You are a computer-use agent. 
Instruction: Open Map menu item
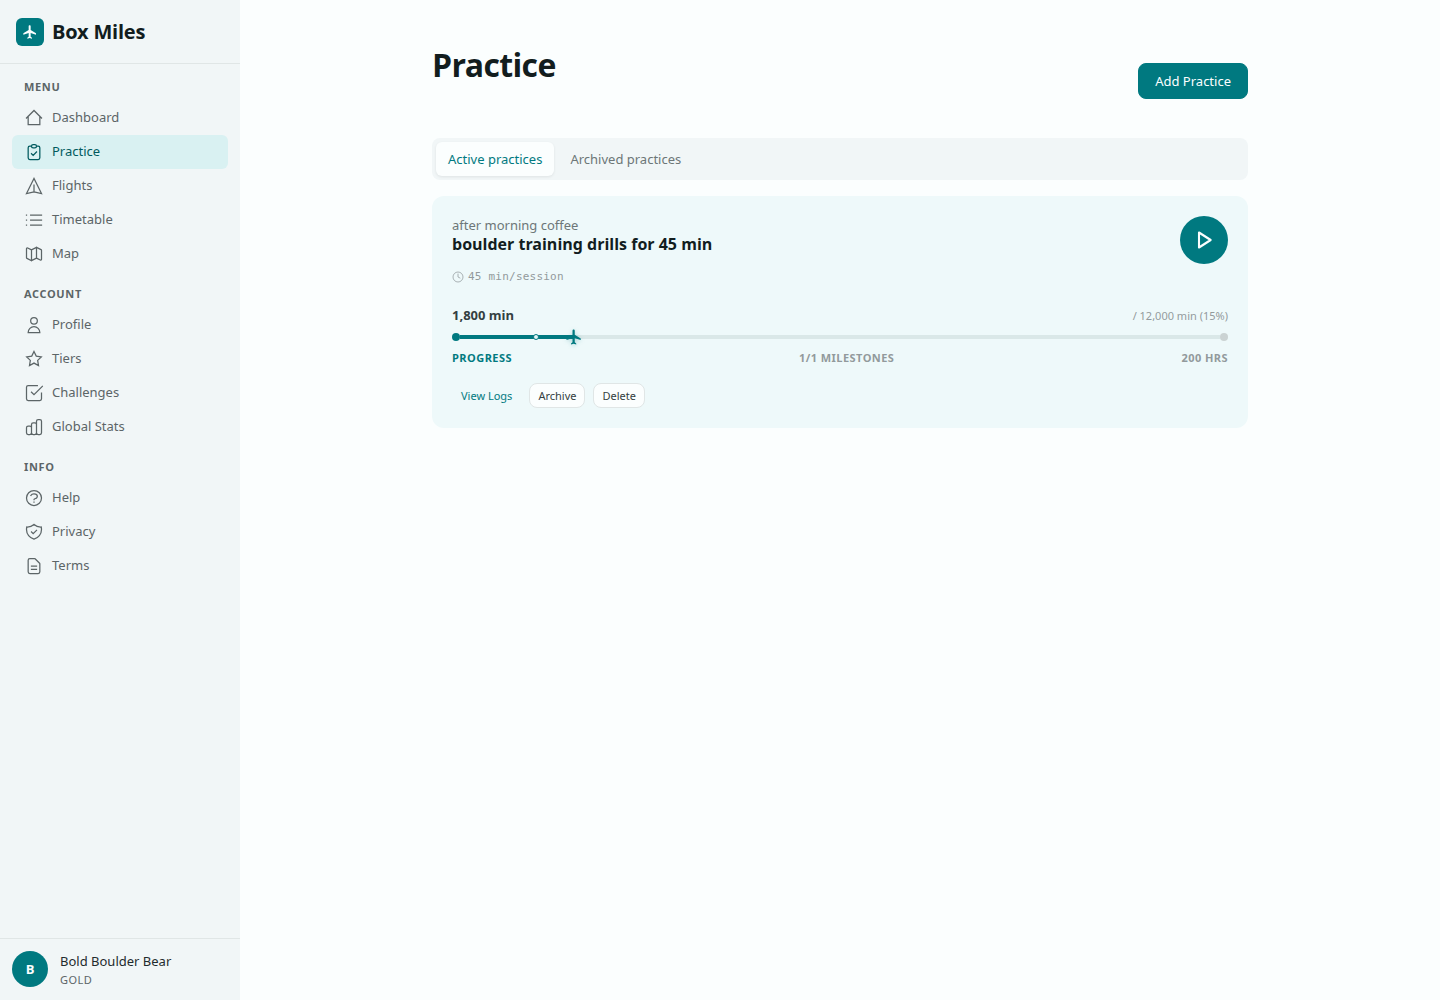click(x=120, y=254)
